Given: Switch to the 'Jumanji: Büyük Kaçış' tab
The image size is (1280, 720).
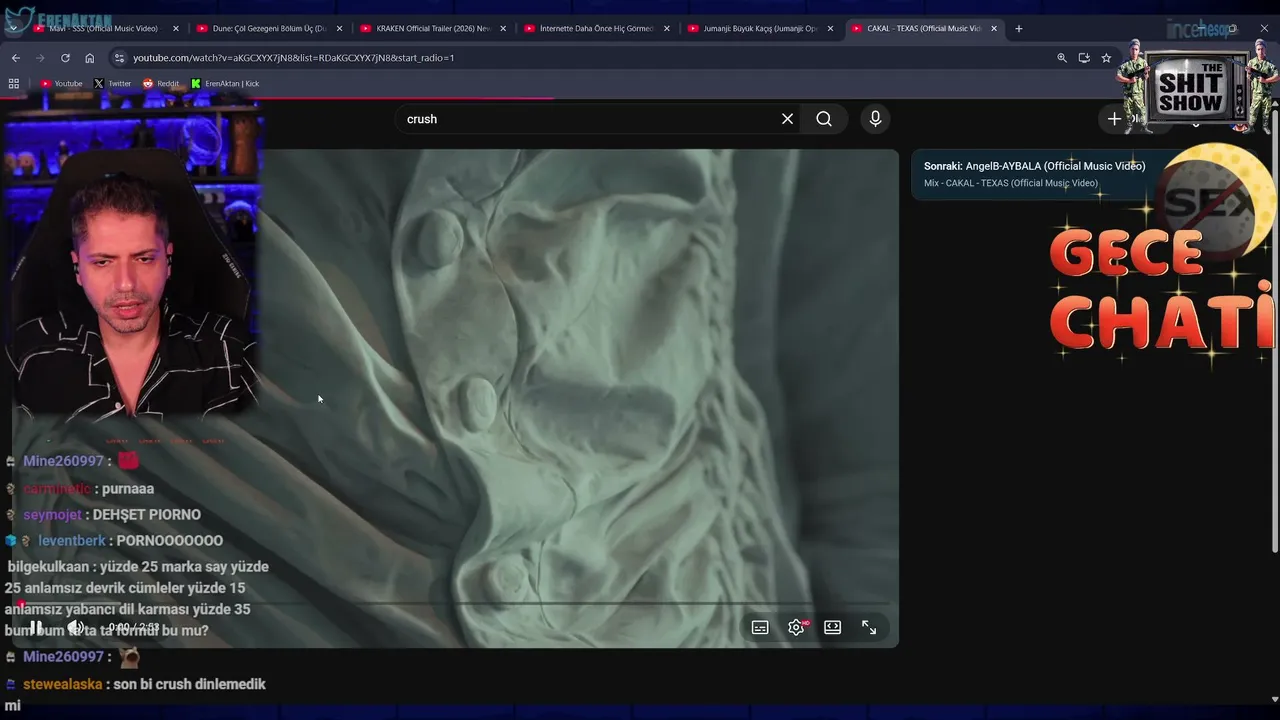Looking at the screenshot, I should [760, 28].
